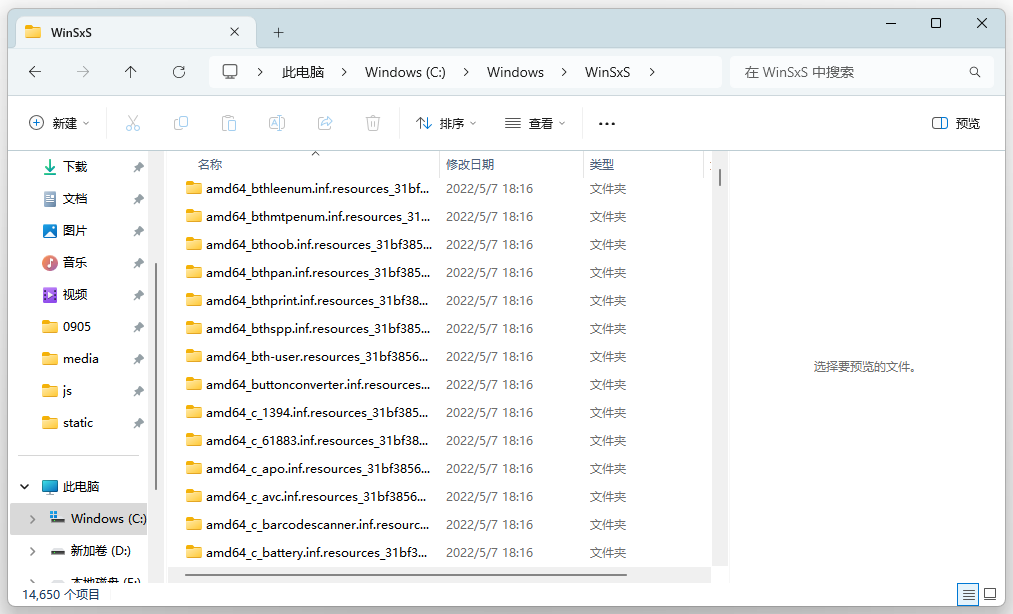
Task: Click the Paste clipboard icon
Action: coord(229,123)
